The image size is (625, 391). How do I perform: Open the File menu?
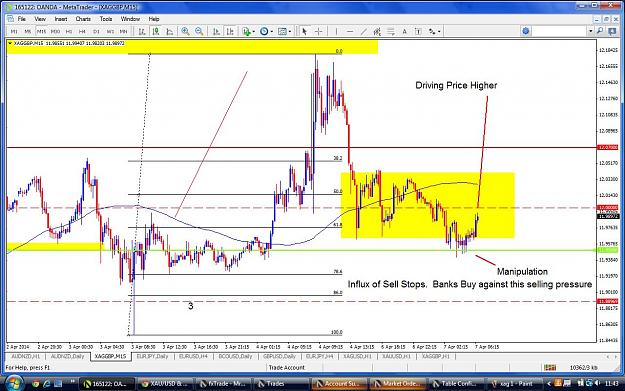(22, 19)
